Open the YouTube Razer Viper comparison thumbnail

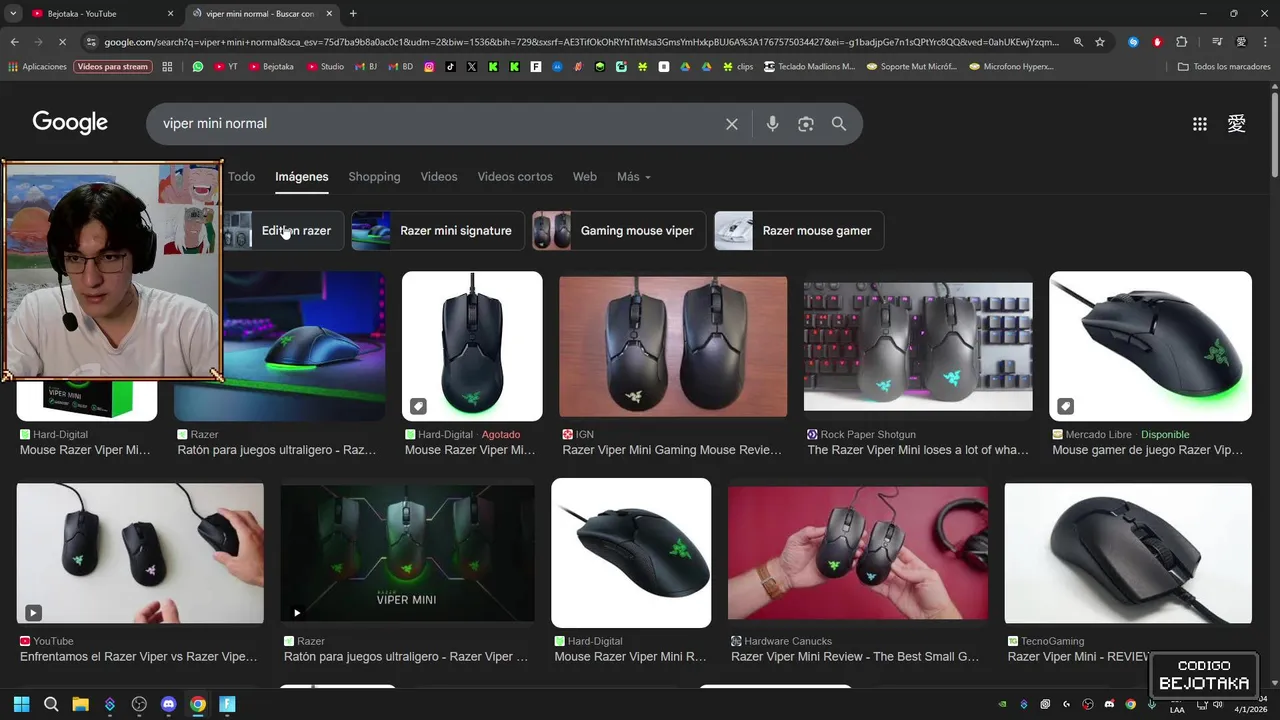pos(140,554)
